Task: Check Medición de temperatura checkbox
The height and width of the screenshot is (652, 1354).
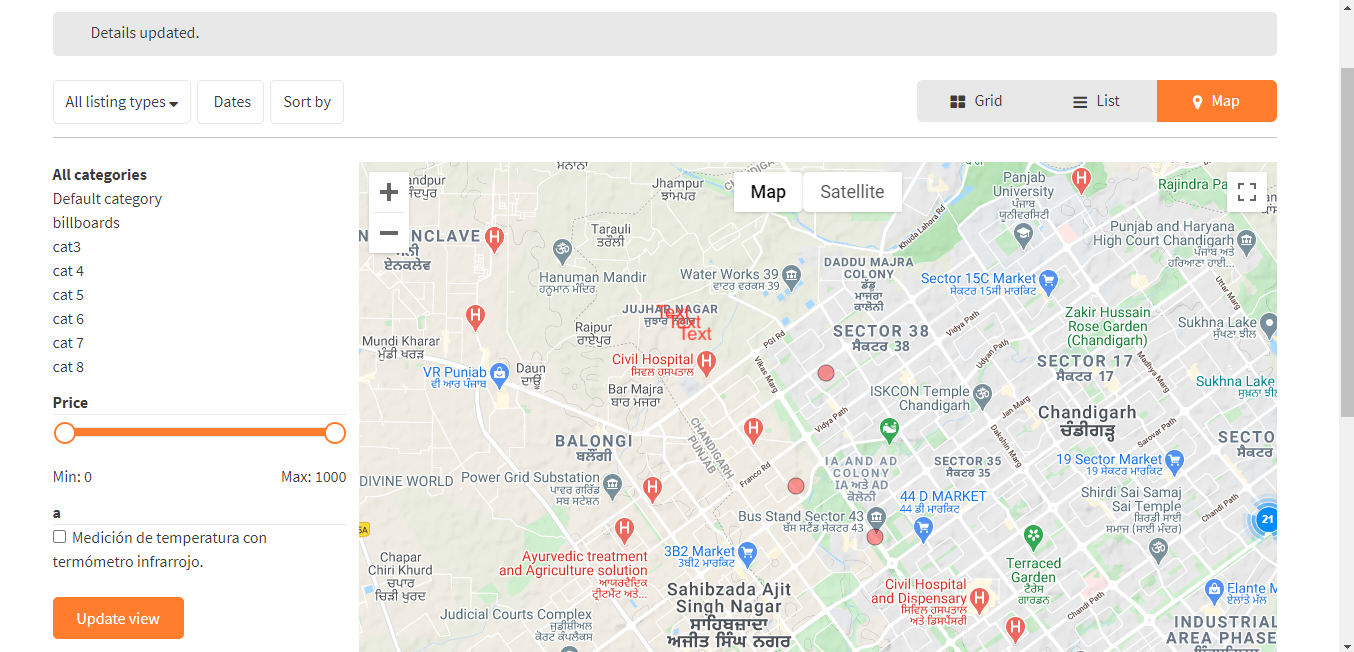Action: click(x=60, y=537)
